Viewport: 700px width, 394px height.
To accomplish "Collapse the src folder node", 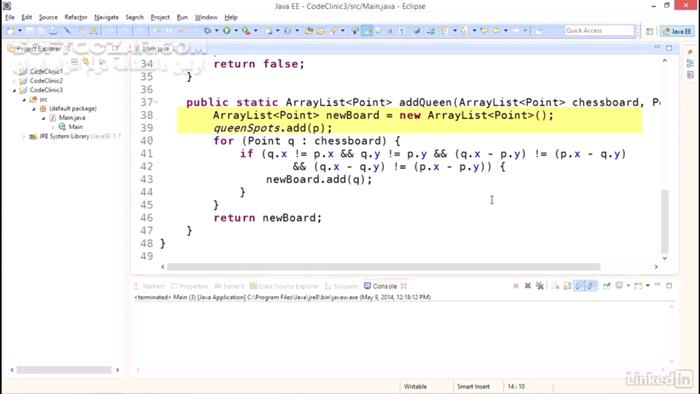I will coord(24,100).
